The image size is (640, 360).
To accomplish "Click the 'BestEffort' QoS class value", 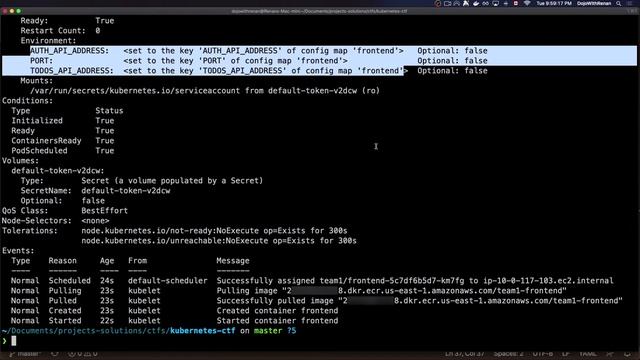I will (x=104, y=211).
